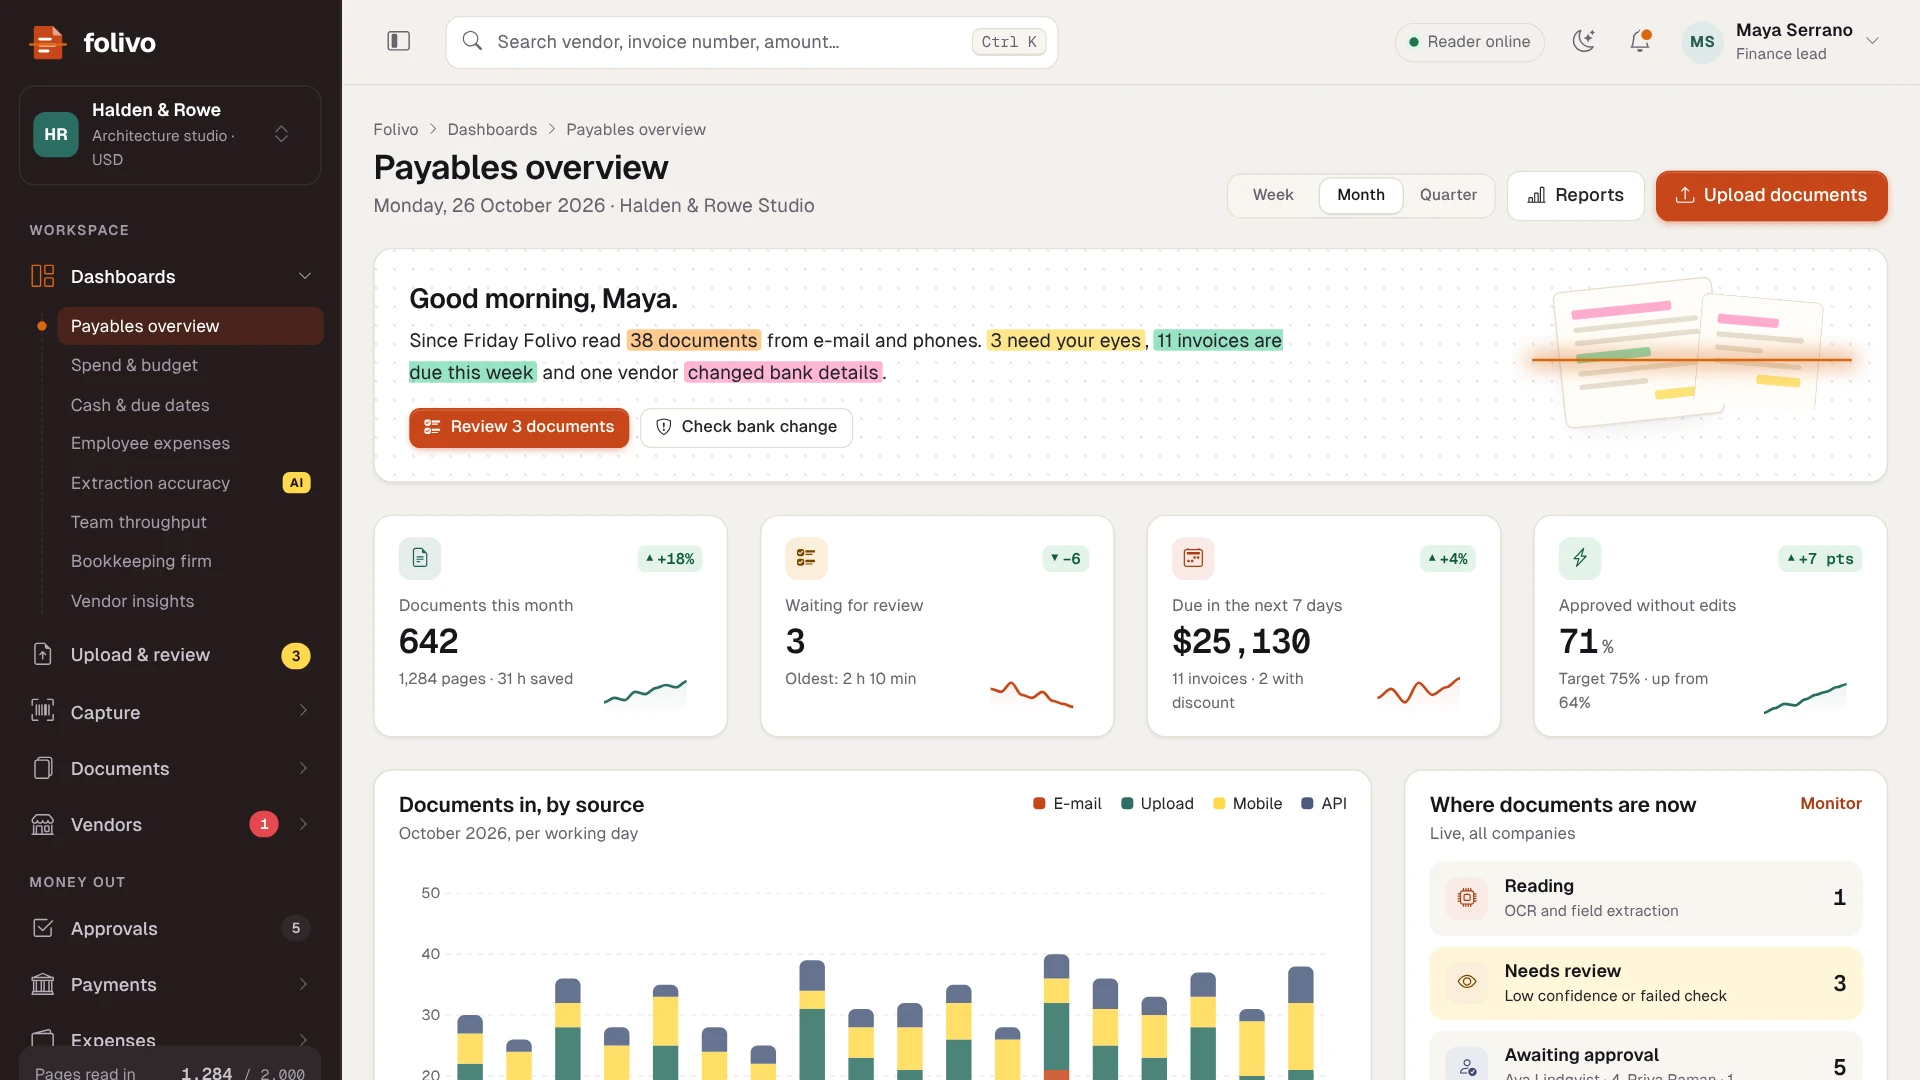Click the Vendors storefront icon

42,824
